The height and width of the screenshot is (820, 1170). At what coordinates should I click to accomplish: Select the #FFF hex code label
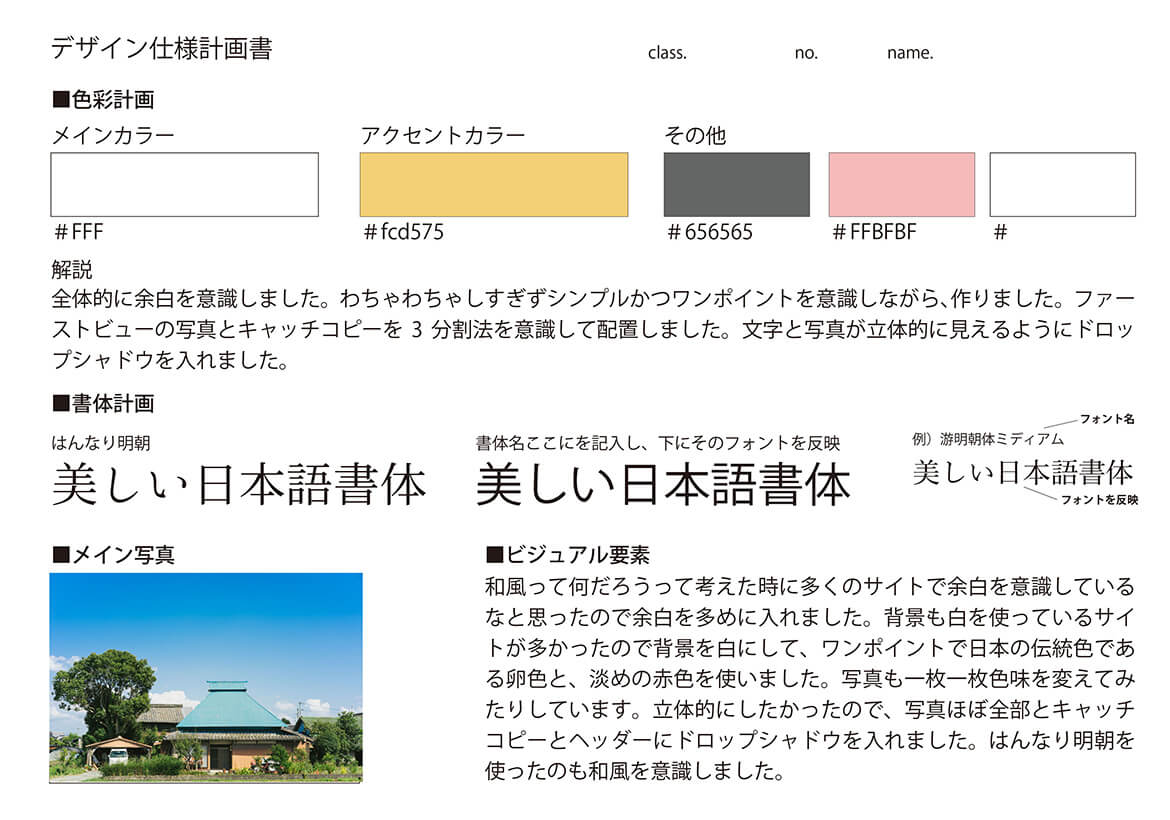tap(80, 233)
